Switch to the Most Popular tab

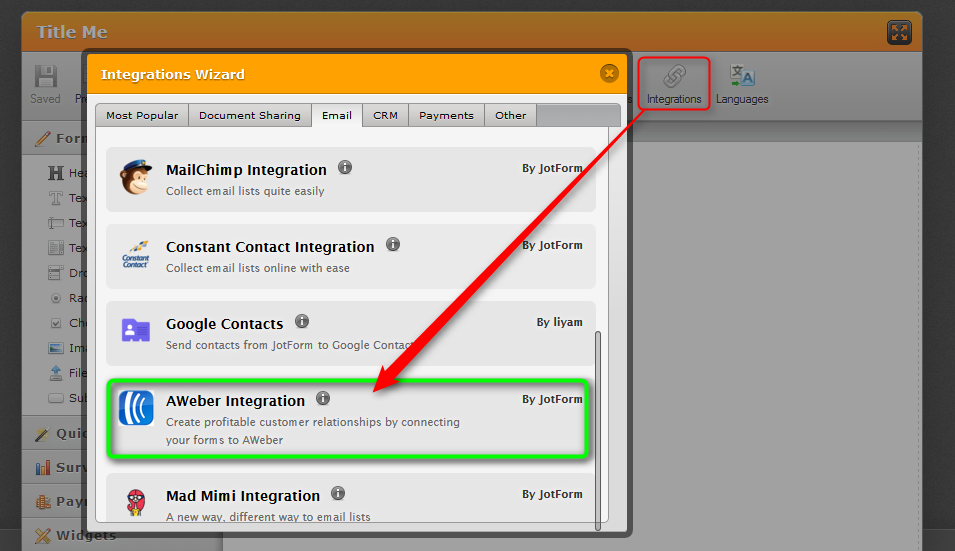tap(142, 116)
